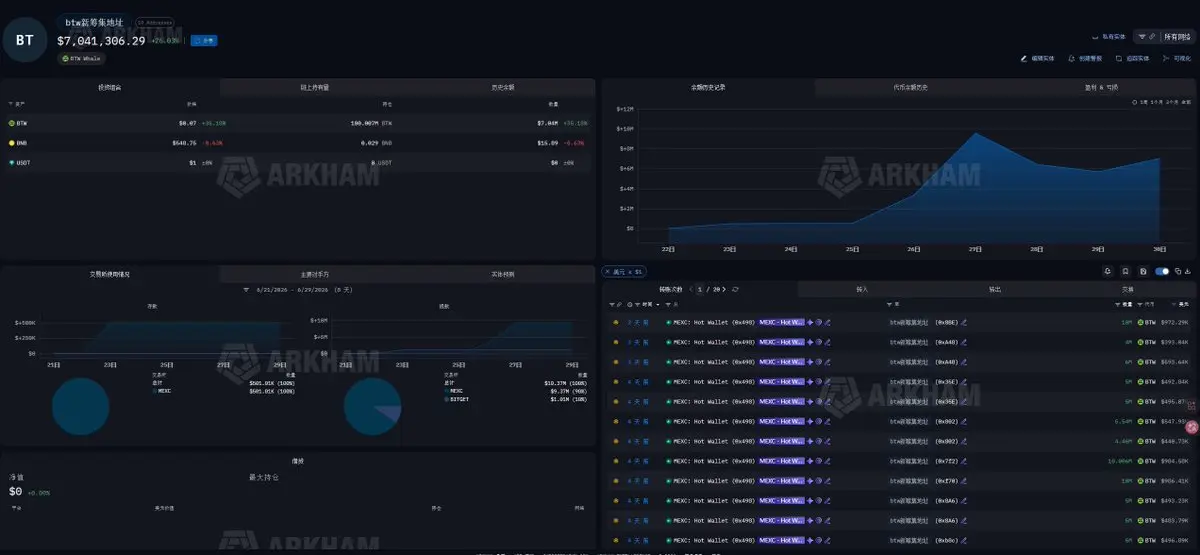Click the BNB price $640.76 cell

[x=183, y=143]
